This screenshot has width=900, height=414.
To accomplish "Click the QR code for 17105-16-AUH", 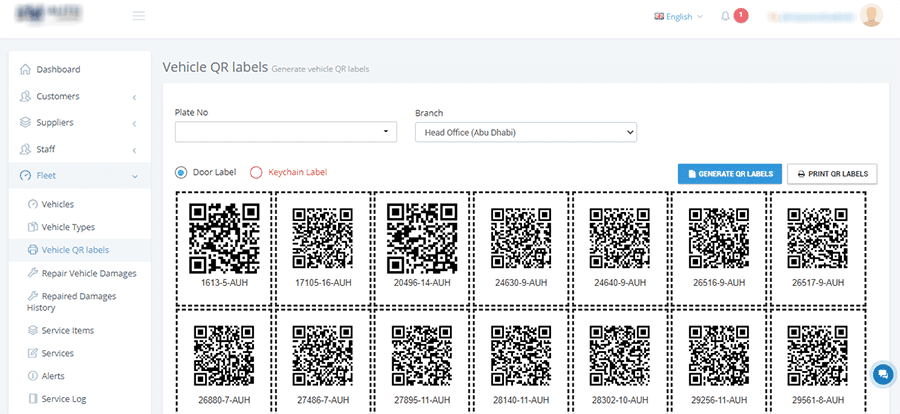I will pyautogui.click(x=323, y=238).
